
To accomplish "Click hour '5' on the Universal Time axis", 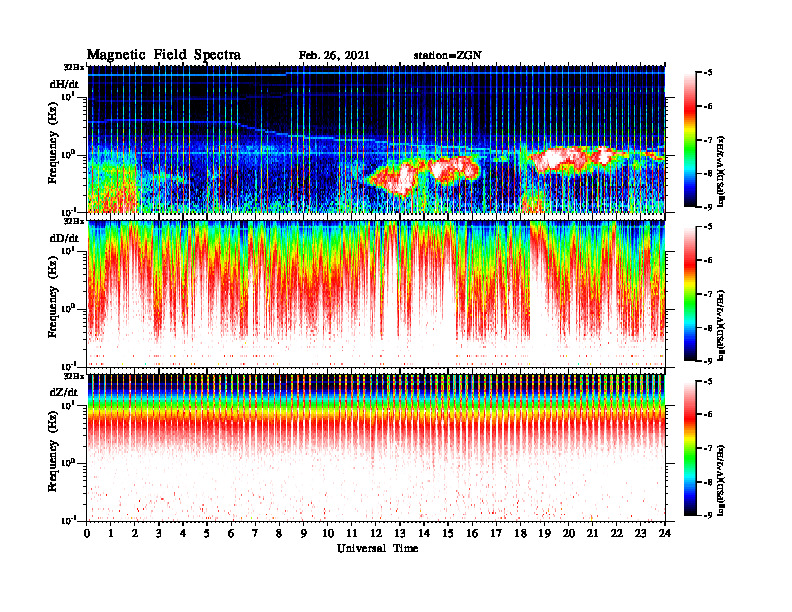I will 207,533.
